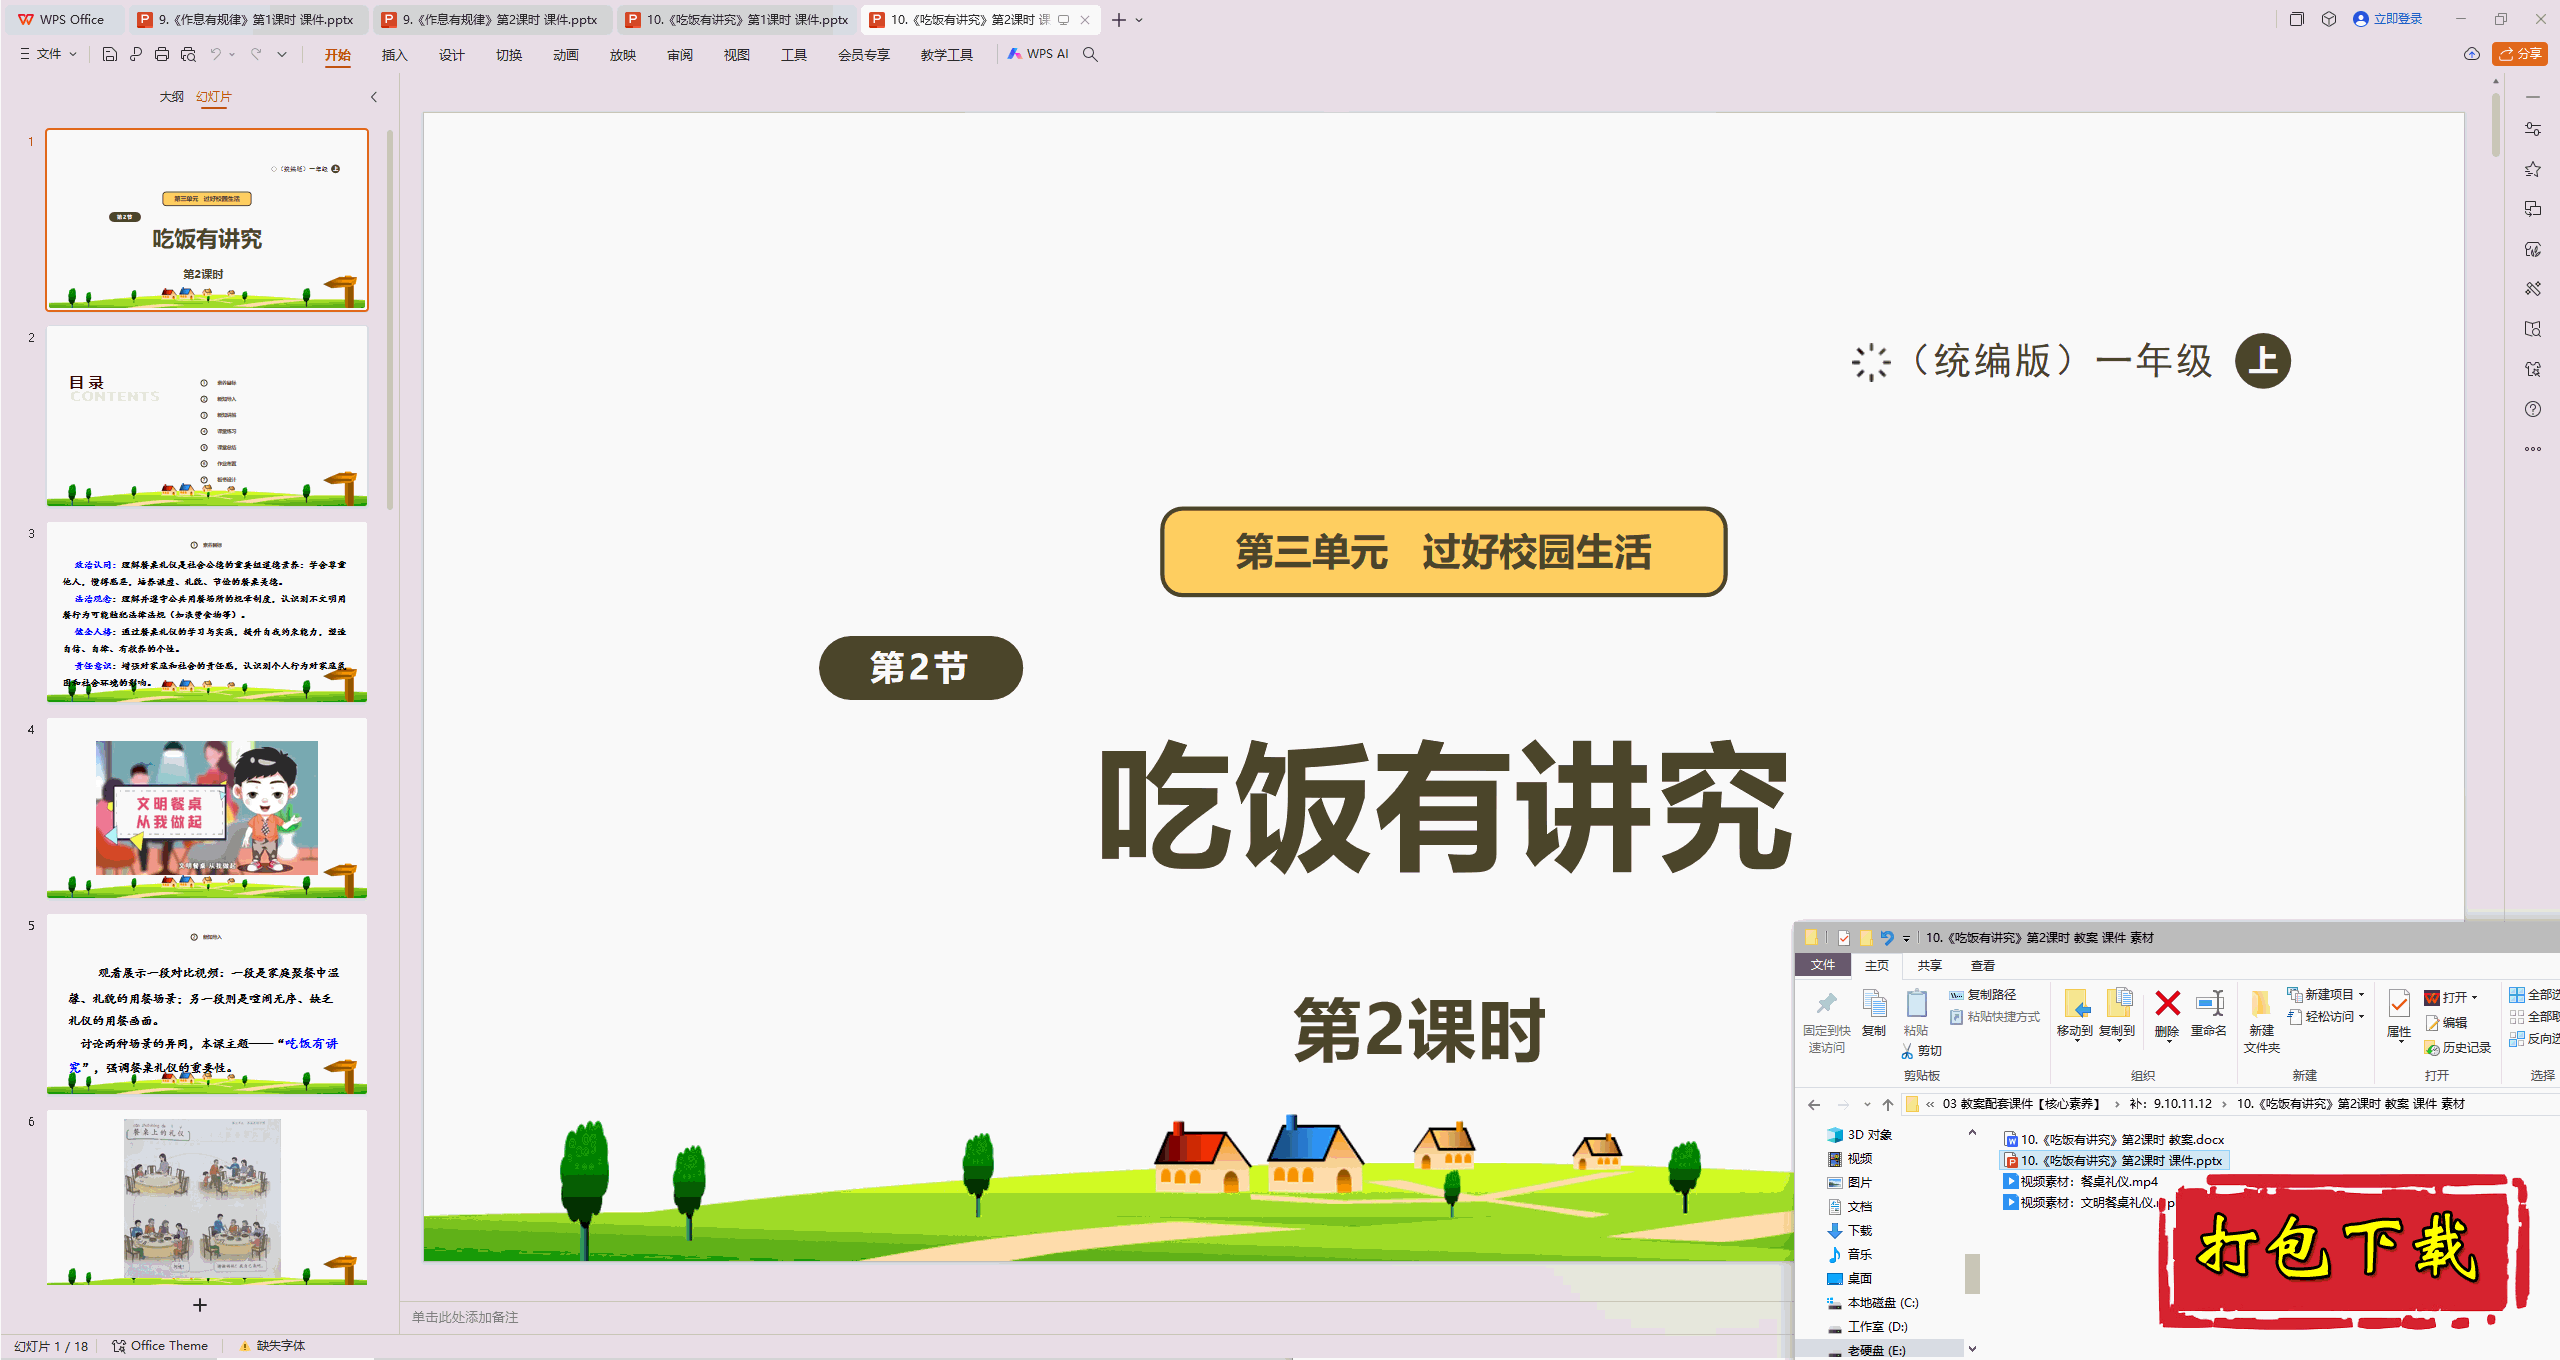Click 历史记录 in Explorer ribbon

click(2458, 1047)
